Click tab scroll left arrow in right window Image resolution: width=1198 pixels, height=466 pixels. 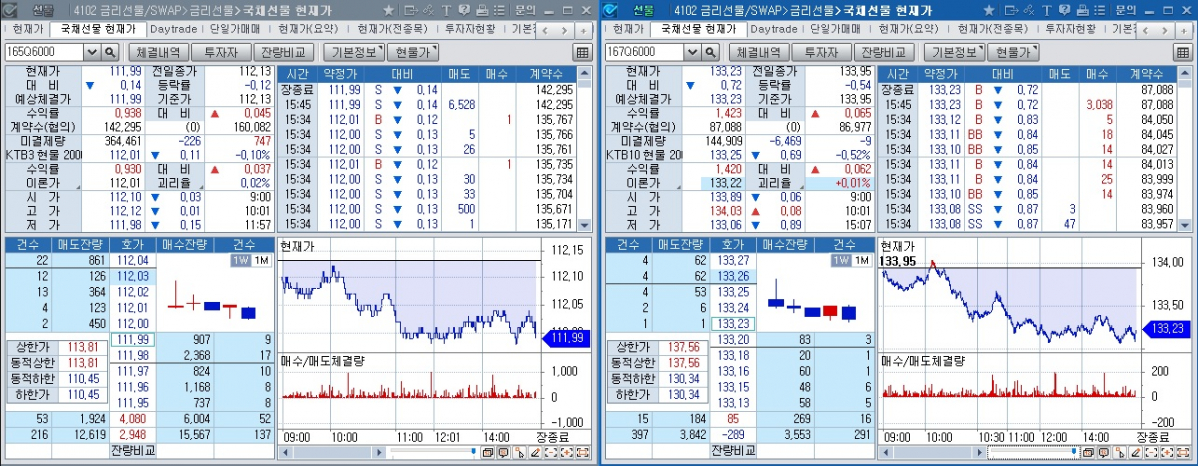pos(1148,31)
